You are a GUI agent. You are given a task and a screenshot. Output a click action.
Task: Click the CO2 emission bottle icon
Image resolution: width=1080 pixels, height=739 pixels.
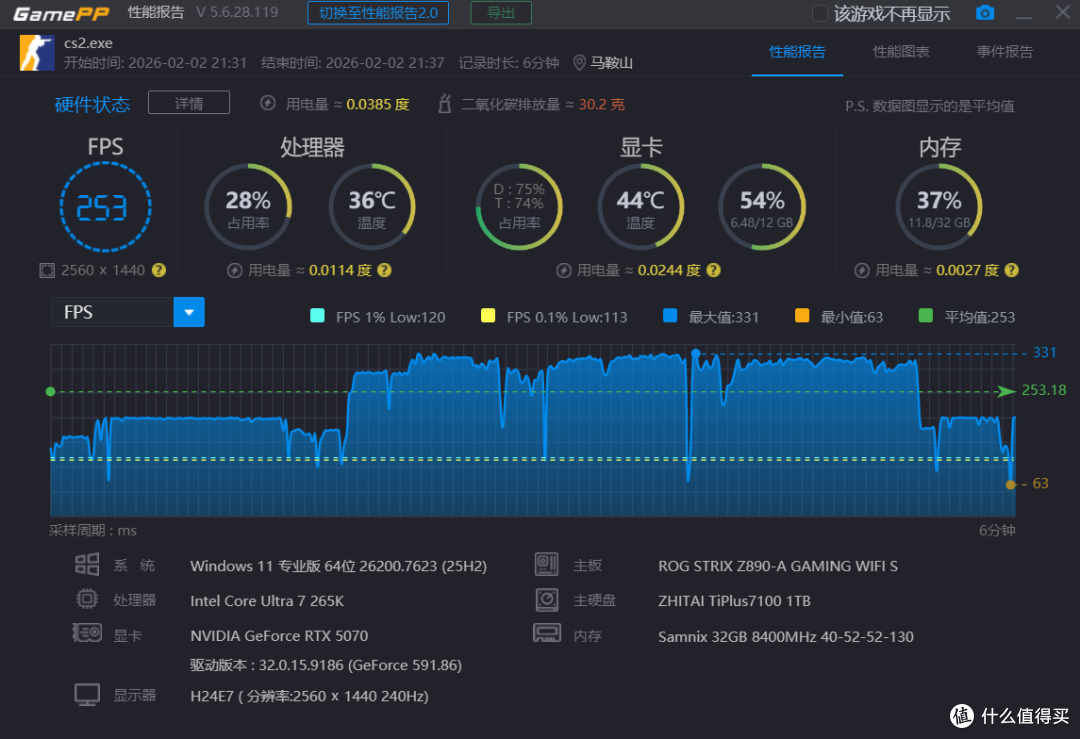pyautogui.click(x=445, y=103)
